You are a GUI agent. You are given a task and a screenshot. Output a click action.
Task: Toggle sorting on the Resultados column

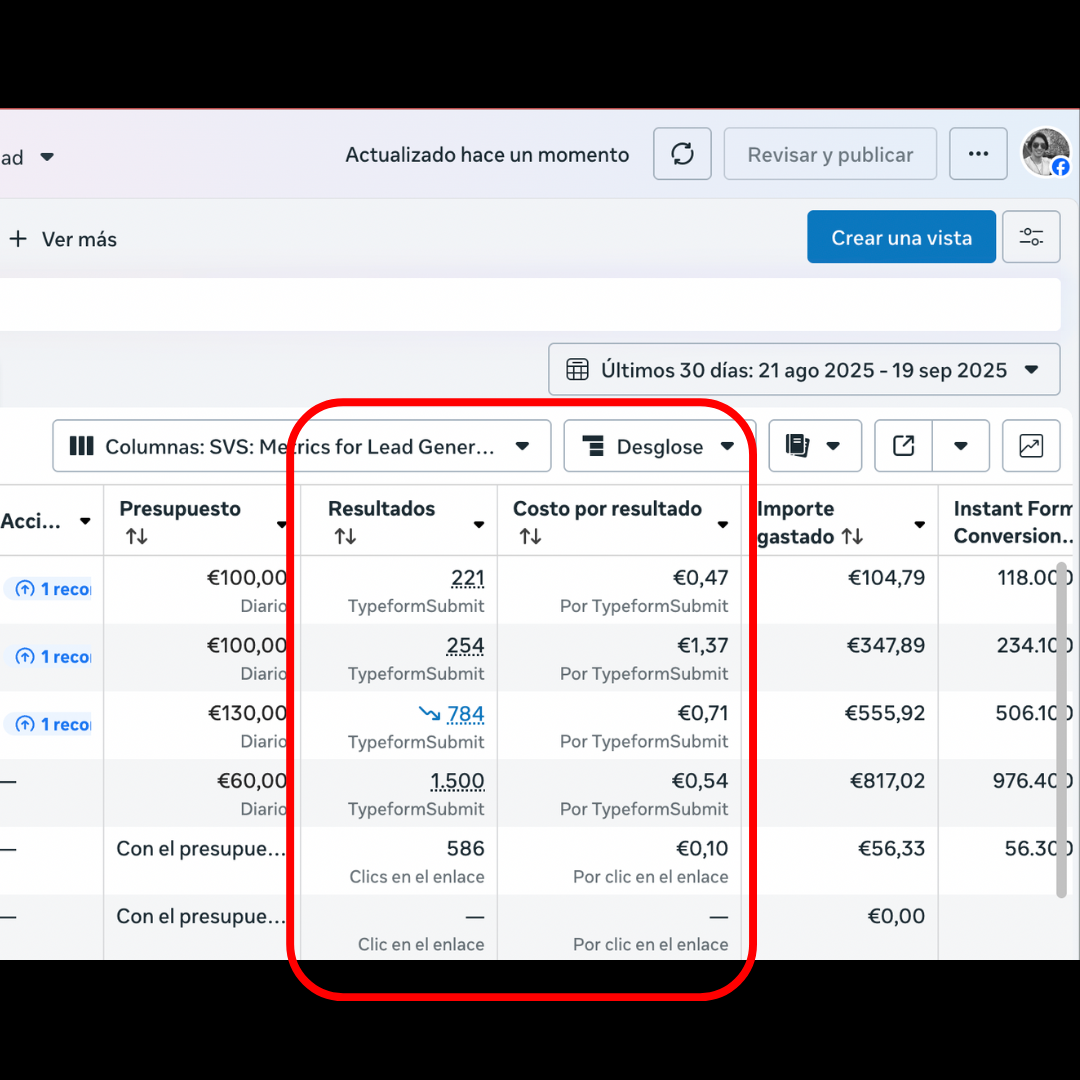pyautogui.click(x=345, y=535)
